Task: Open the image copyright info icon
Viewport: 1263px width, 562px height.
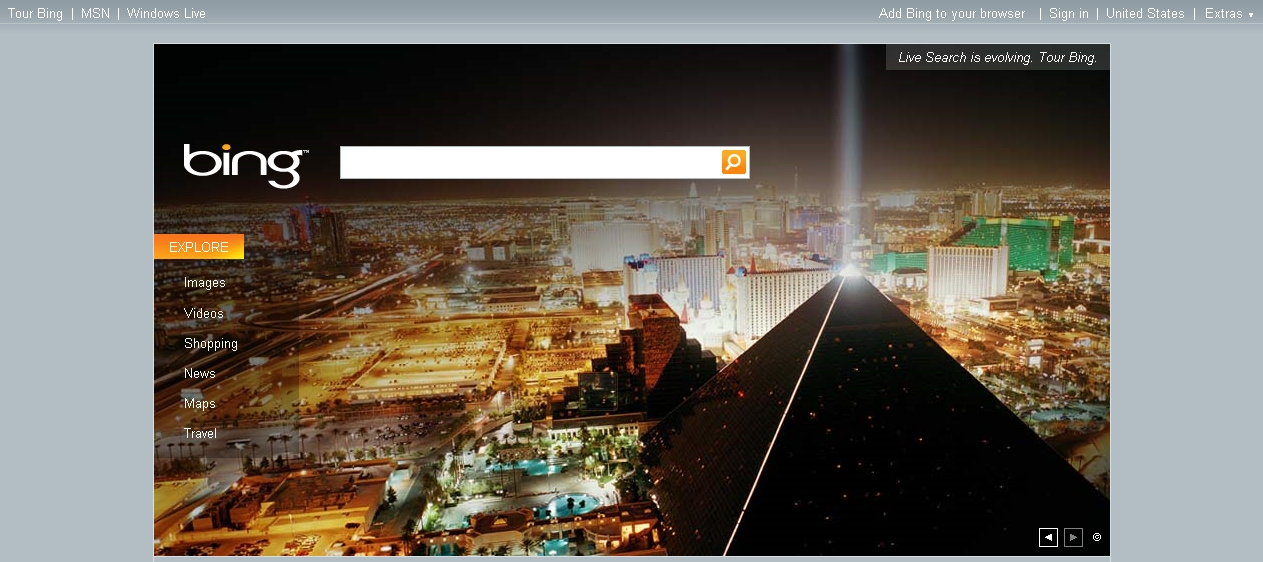Action: click(x=1097, y=537)
